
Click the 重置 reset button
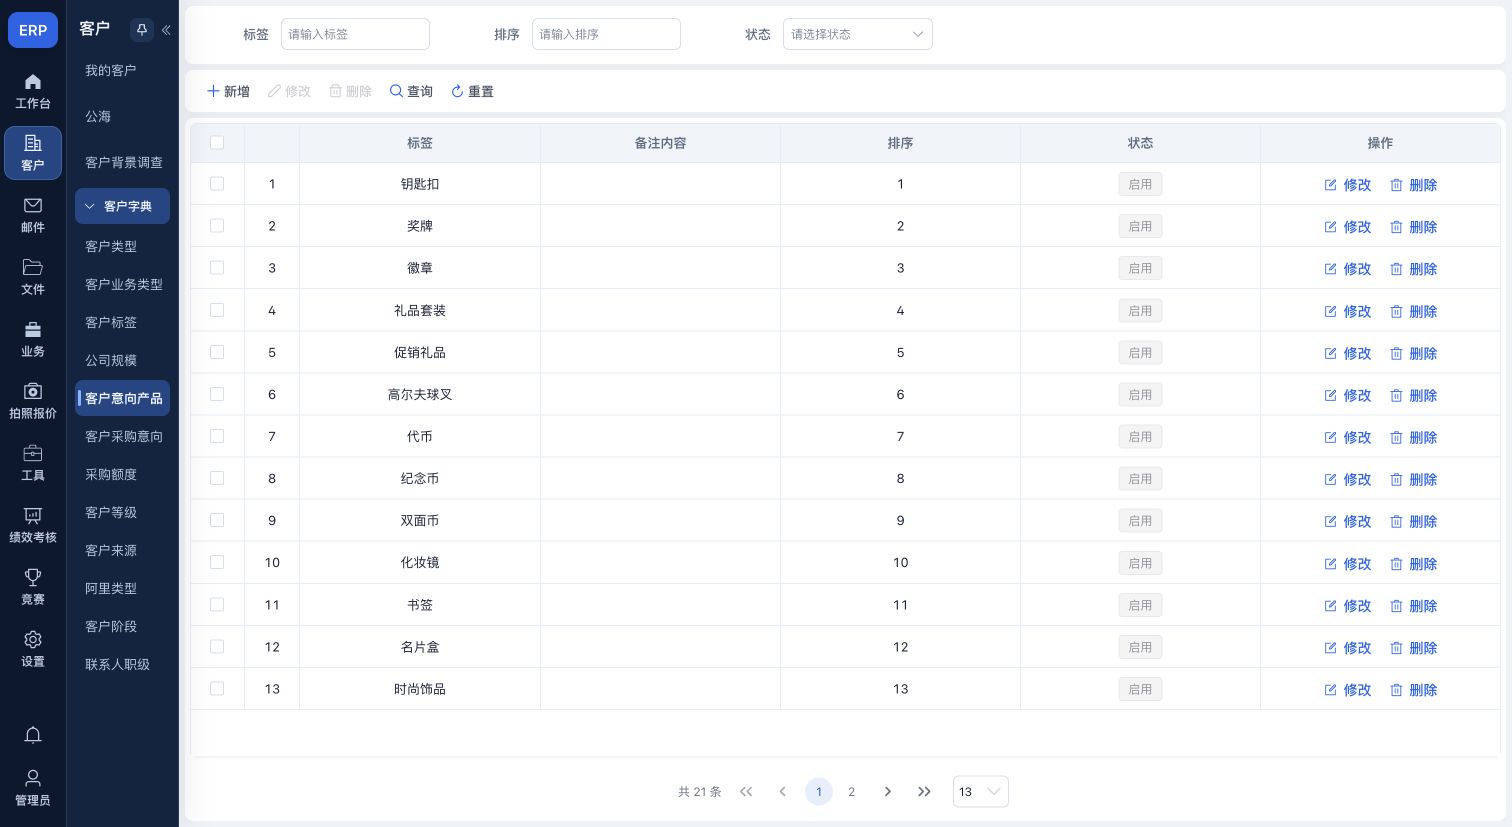tap(472, 91)
